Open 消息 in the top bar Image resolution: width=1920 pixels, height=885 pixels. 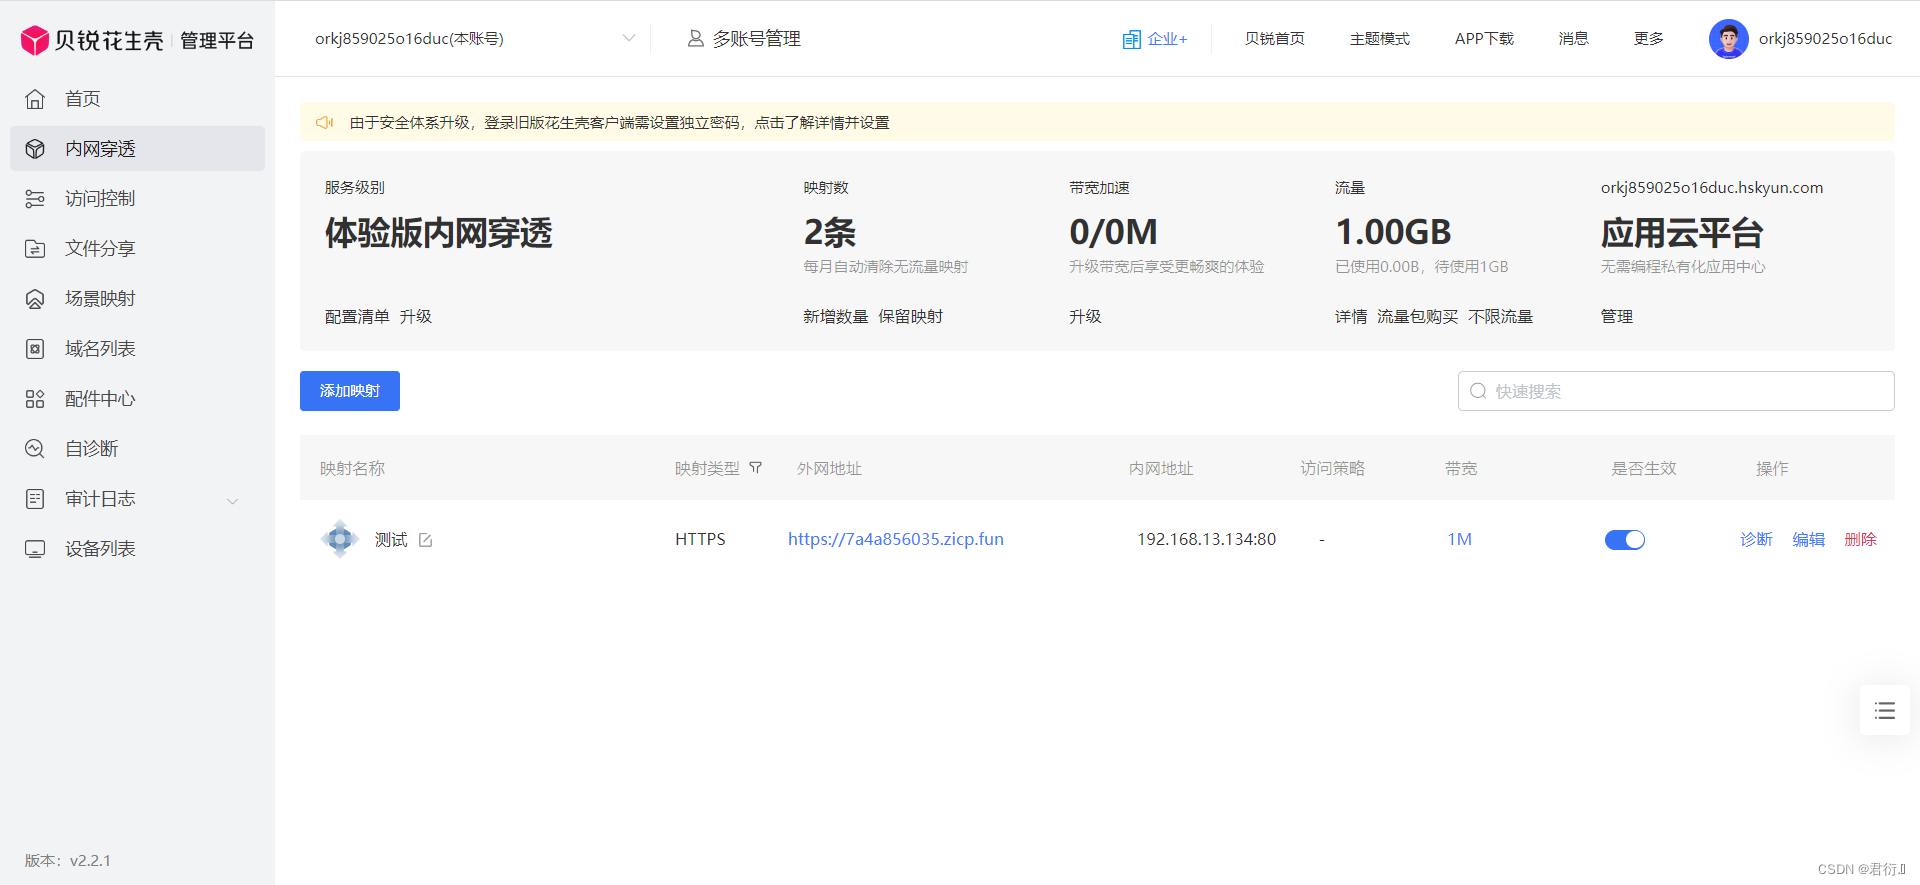point(1573,39)
